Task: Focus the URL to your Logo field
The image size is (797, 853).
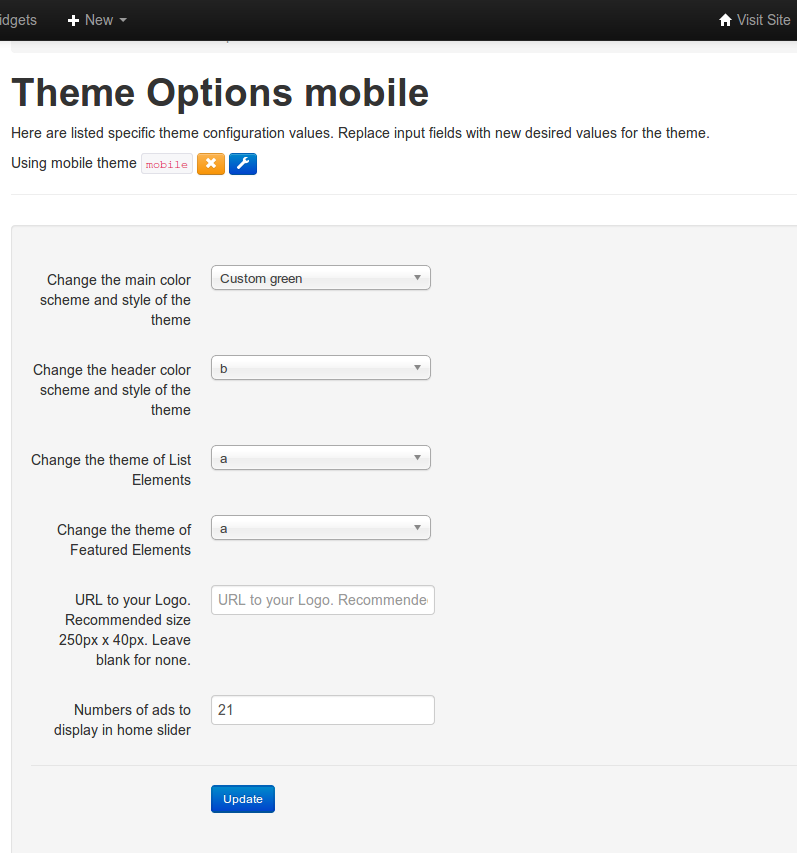Action: [x=322, y=600]
